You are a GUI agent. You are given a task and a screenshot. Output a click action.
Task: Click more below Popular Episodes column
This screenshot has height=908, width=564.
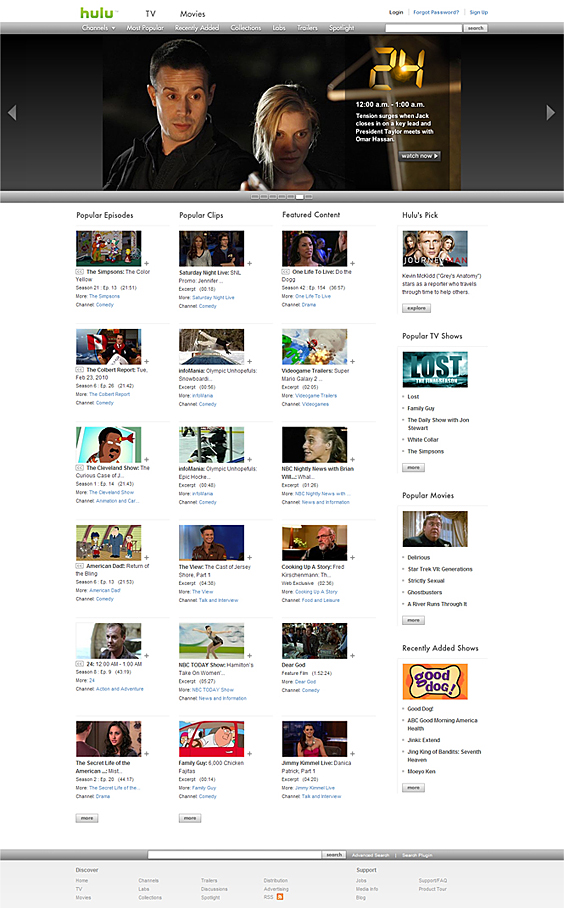click(x=87, y=818)
